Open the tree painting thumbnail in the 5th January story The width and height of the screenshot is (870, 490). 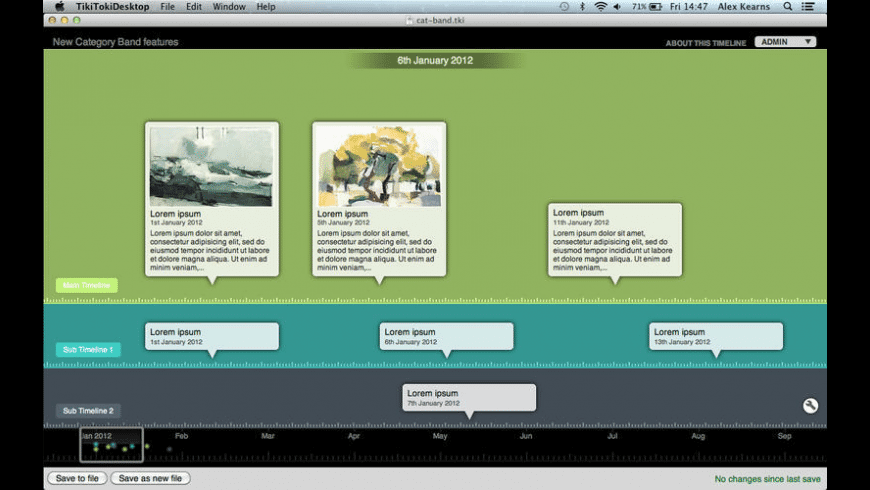tap(380, 166)
